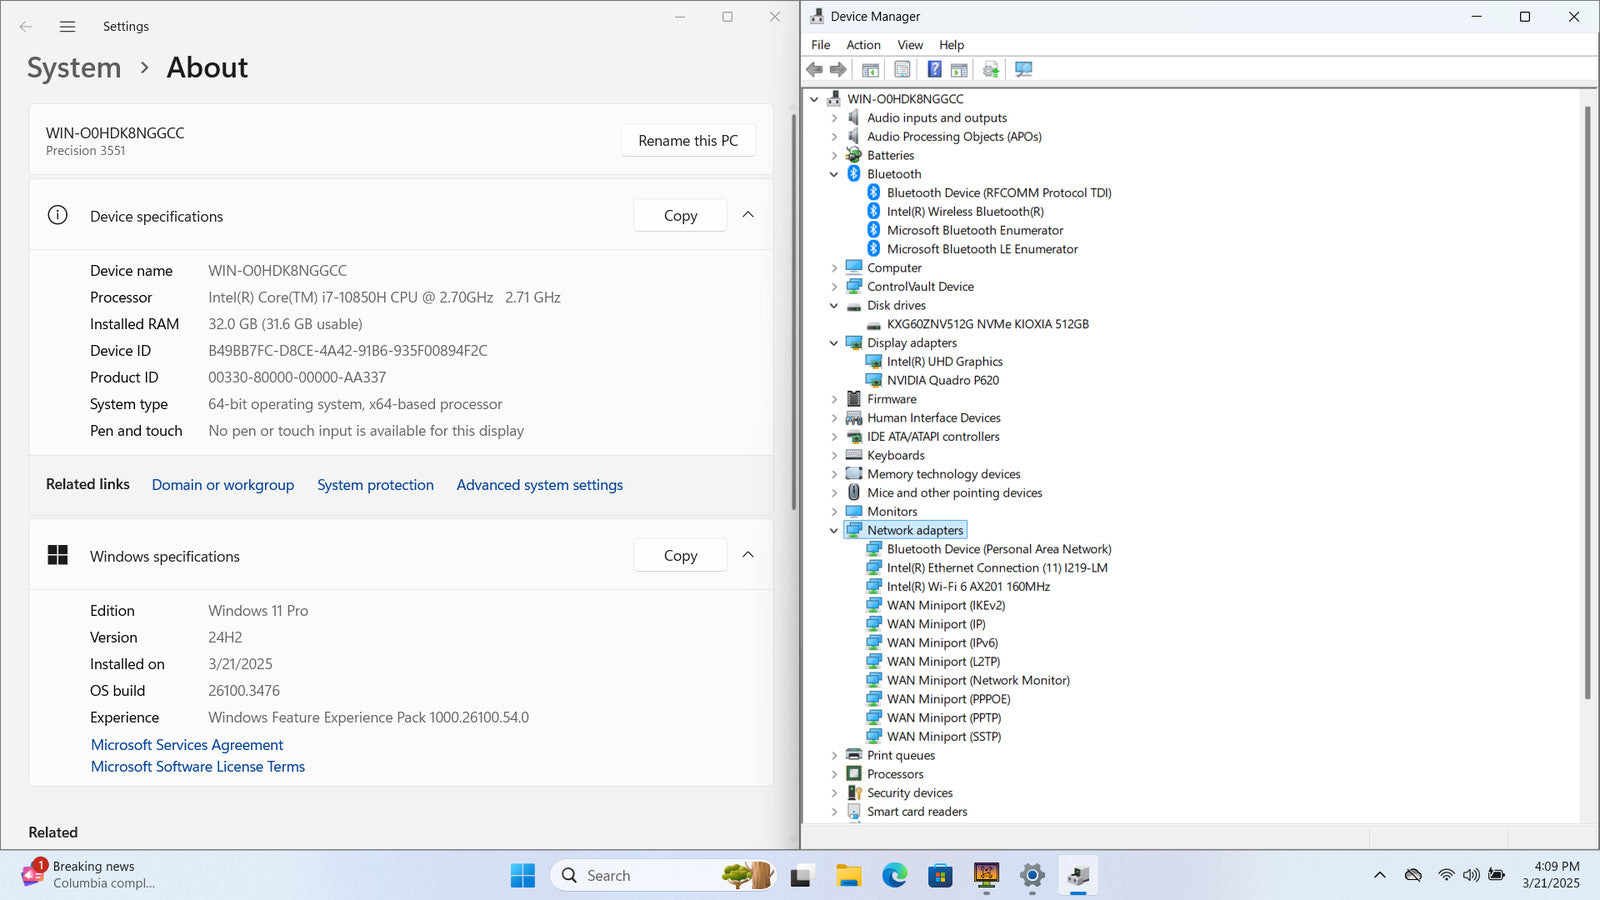Viewport: 1600px width, 900px height.
Task: Select Monitors category in tree
Action: 892,511
